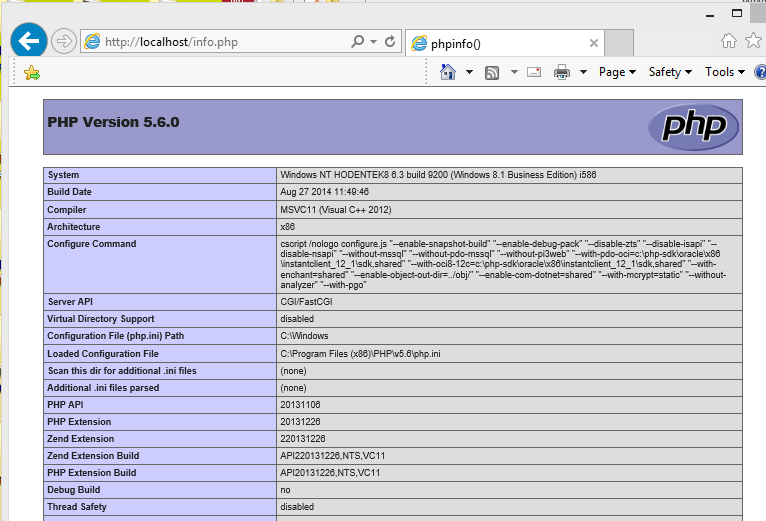Expand the Print dropdown arrow

pyautogui.click(x=583, y=72)
